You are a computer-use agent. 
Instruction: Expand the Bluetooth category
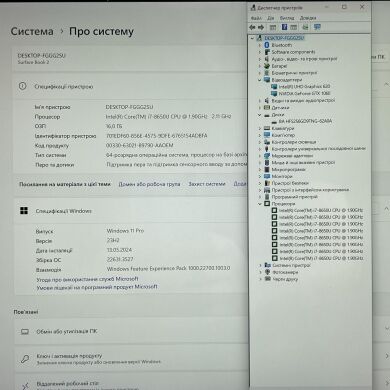[260, 45]
